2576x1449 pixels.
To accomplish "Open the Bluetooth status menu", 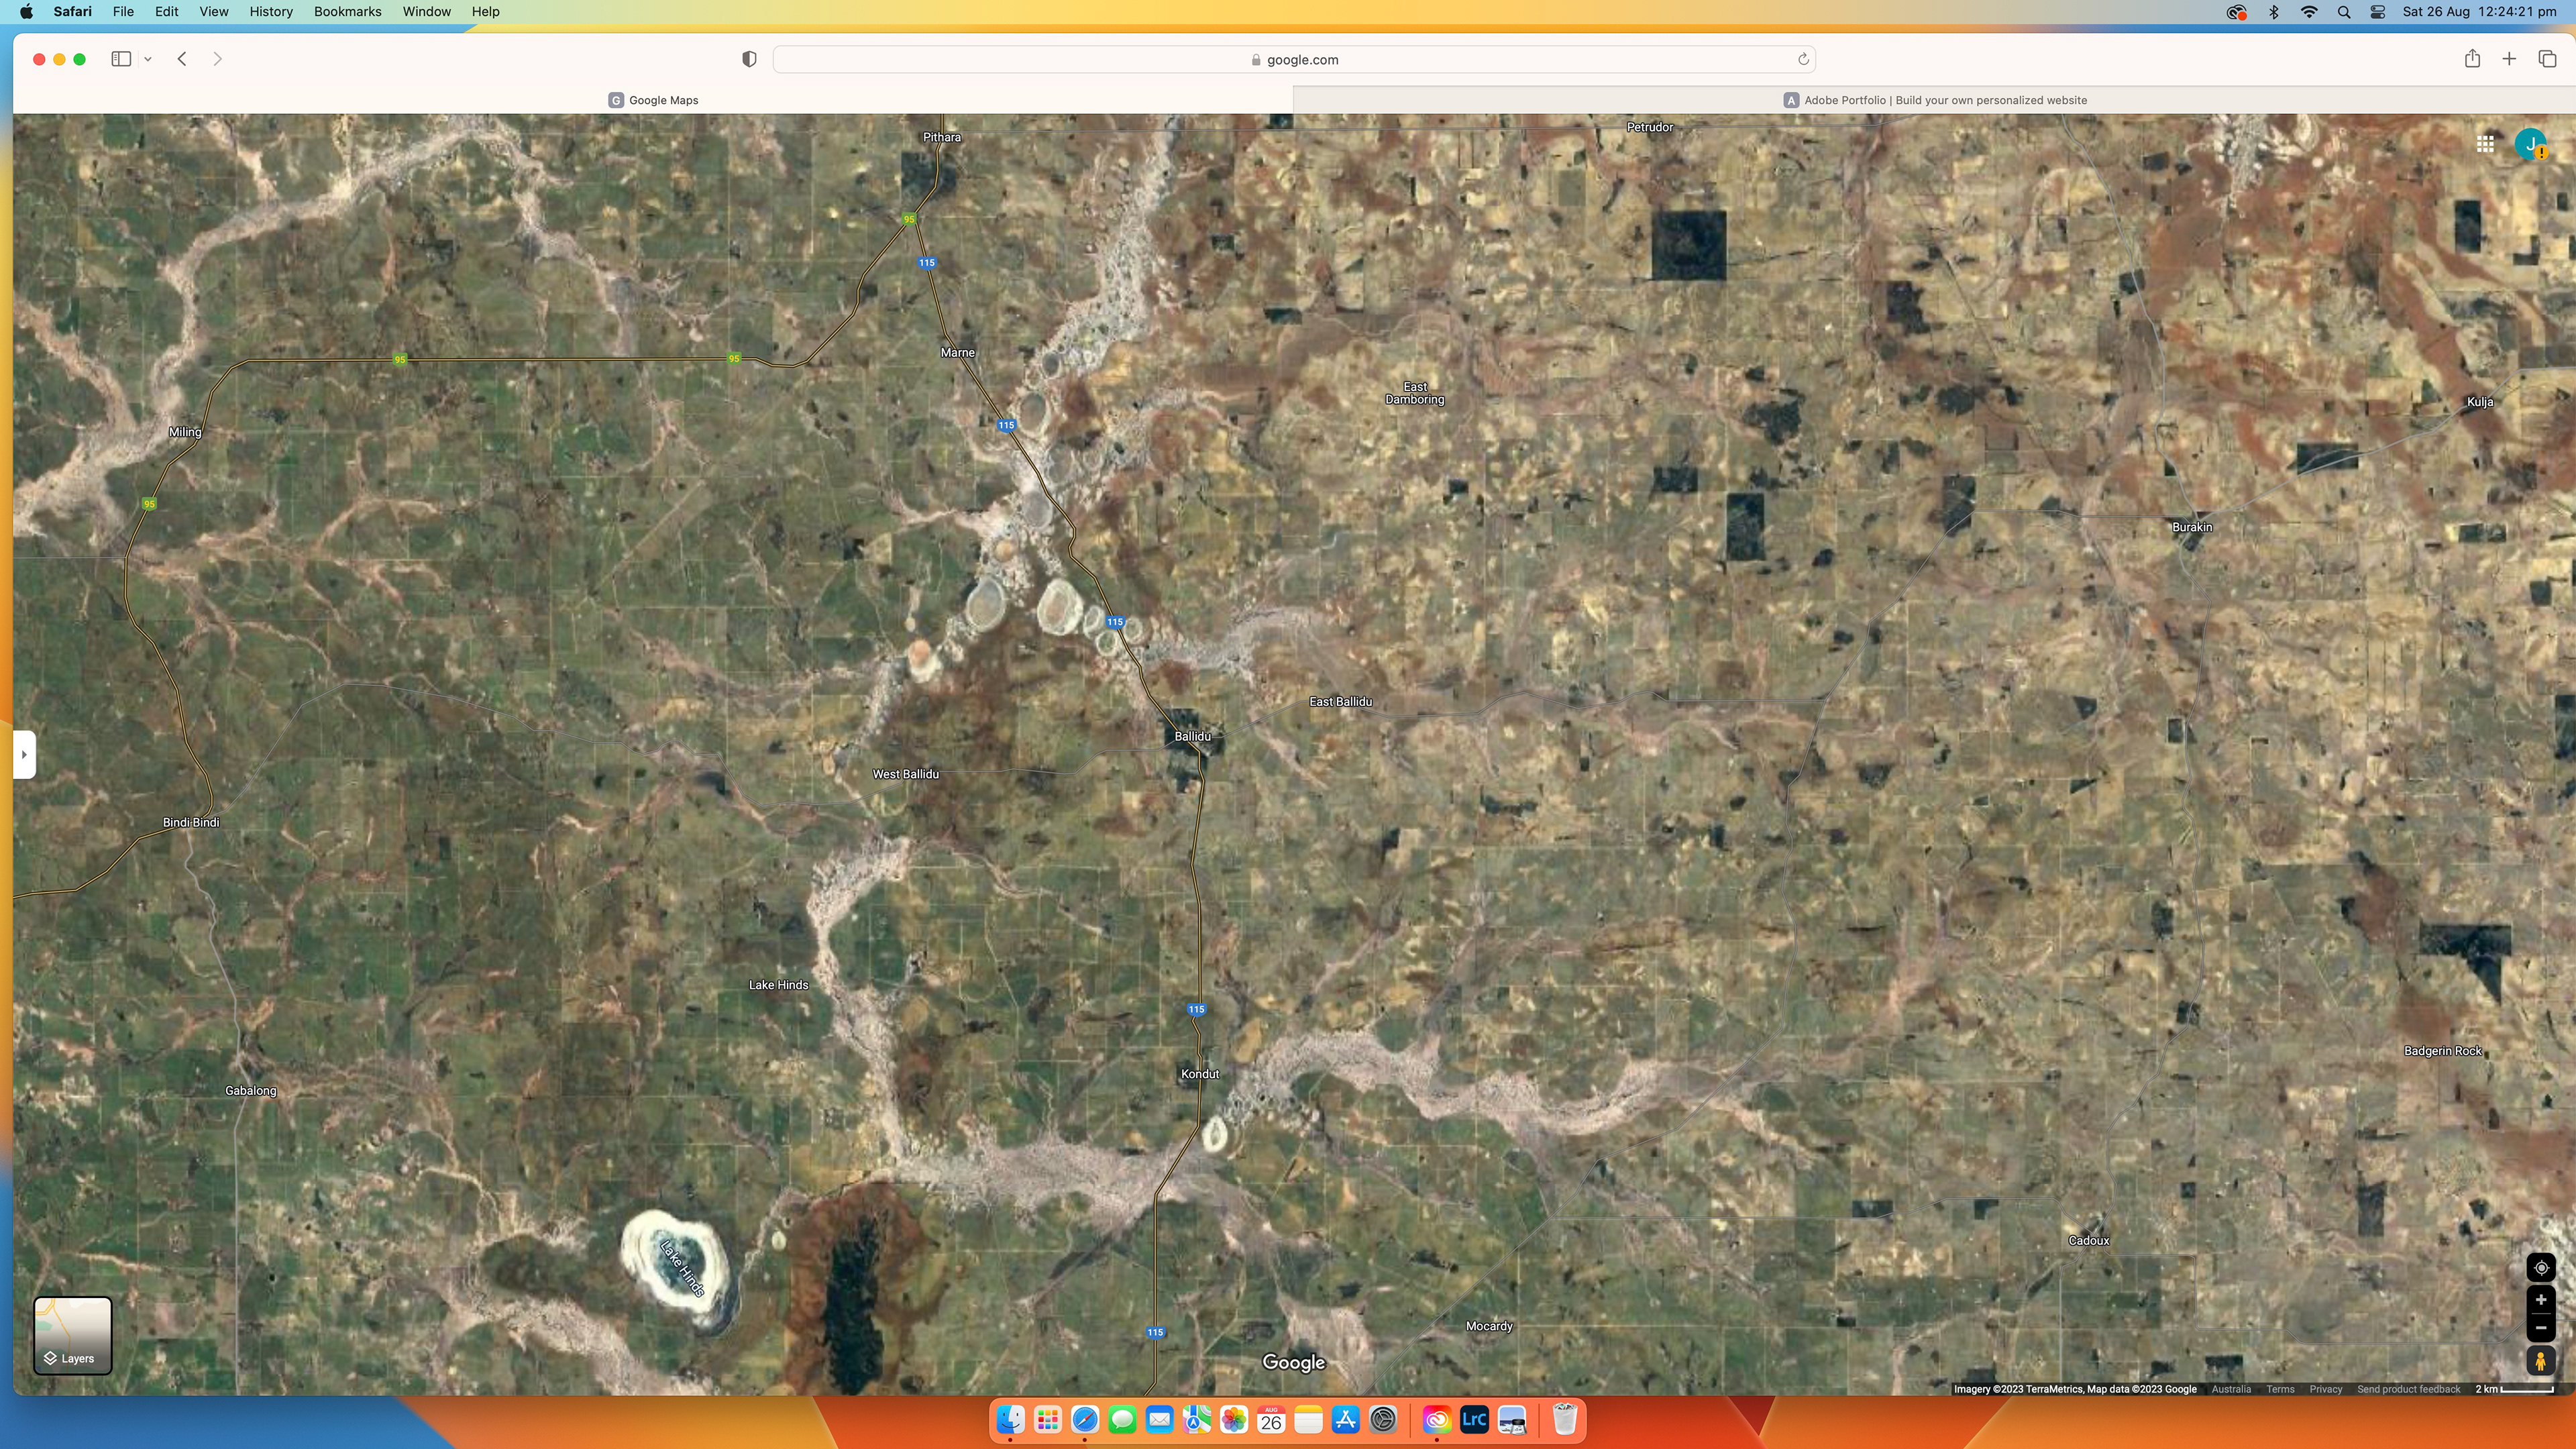I will (2273, 12).
